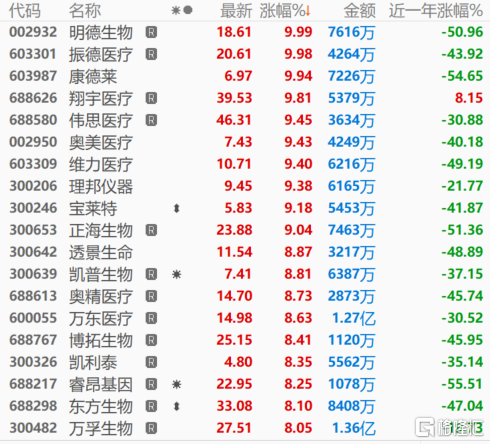The width and height of the screenshot is (490, 444).
Task: Click the R badge beside 振德医疗
Action: (151, 54)
